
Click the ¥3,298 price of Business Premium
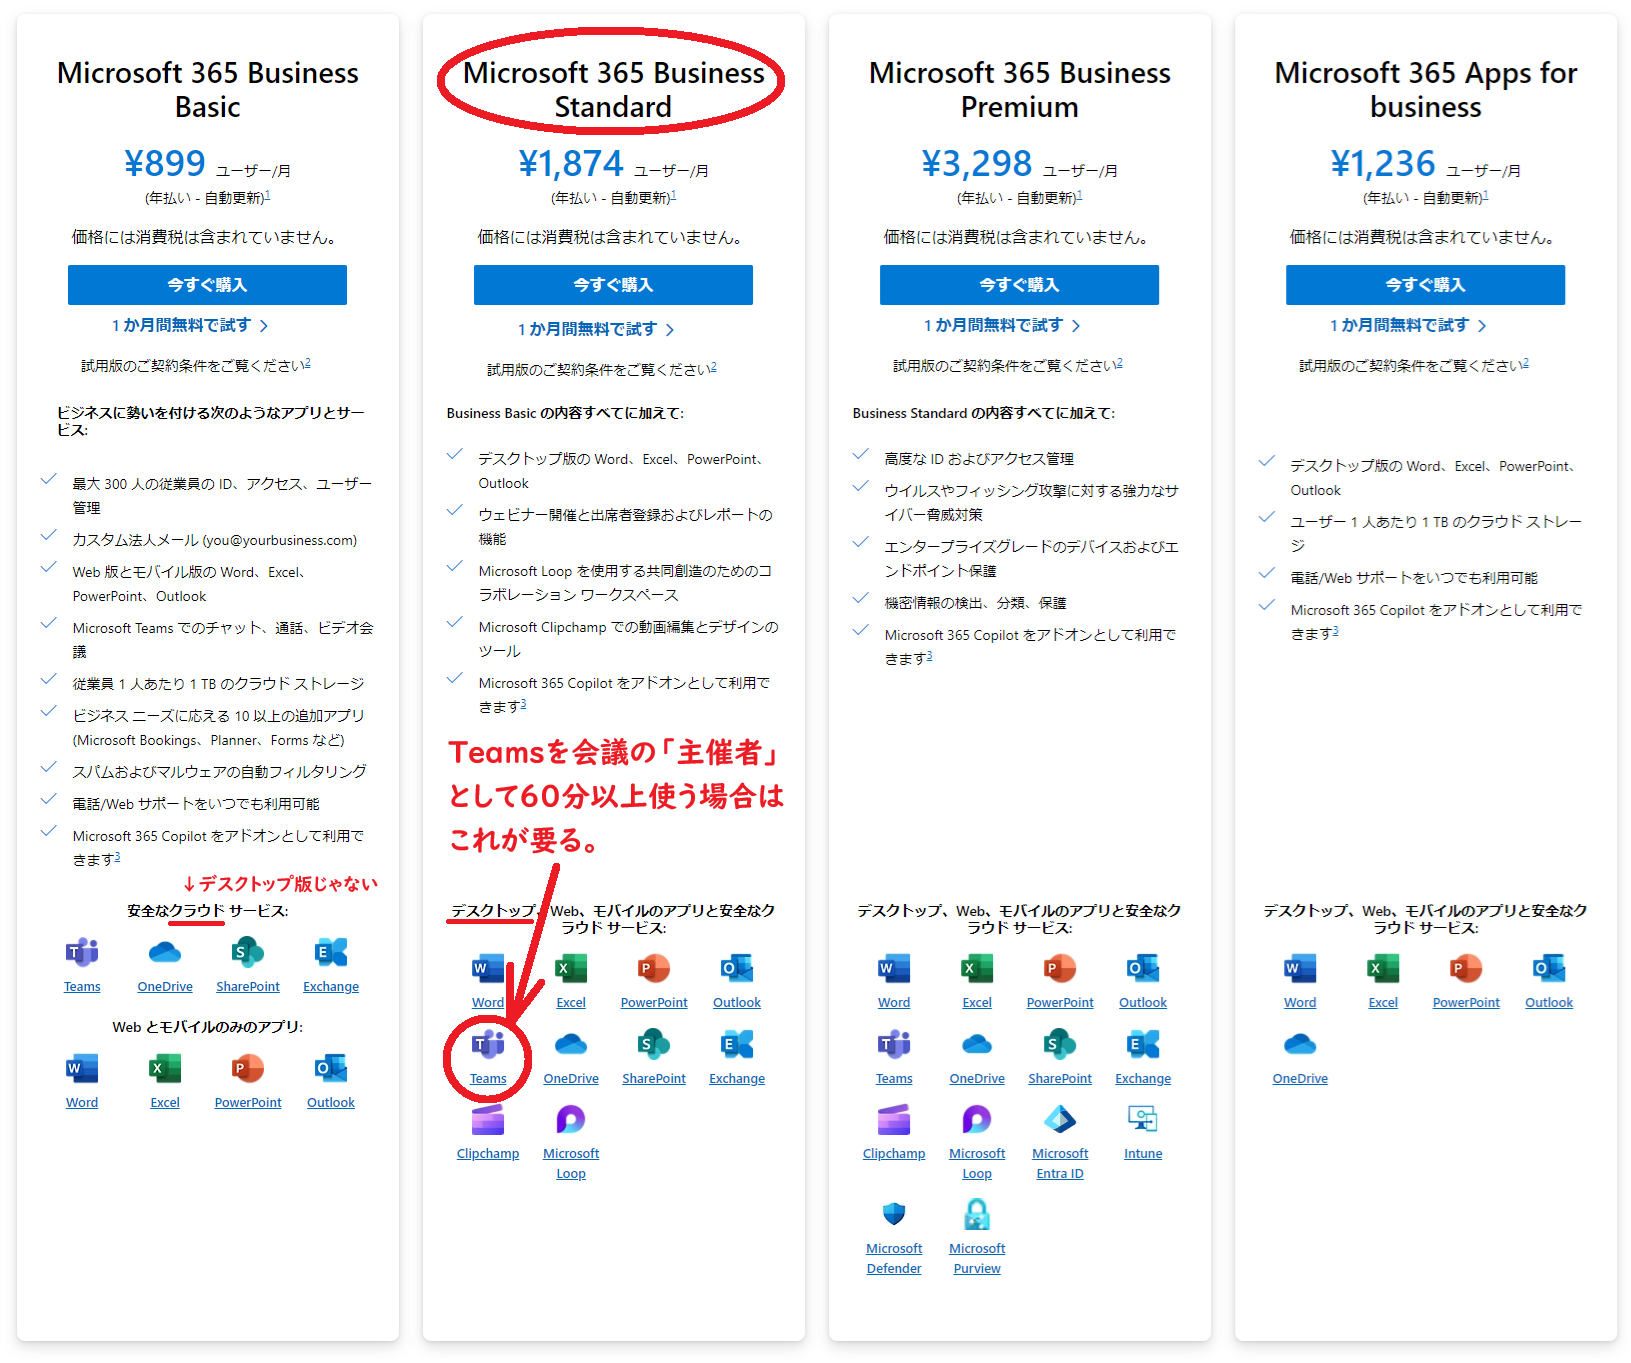click(977, 163)
